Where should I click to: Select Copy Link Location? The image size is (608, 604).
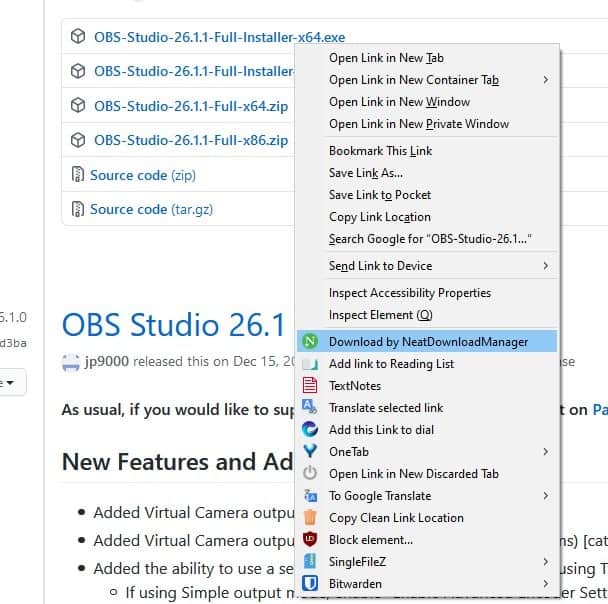427,217
